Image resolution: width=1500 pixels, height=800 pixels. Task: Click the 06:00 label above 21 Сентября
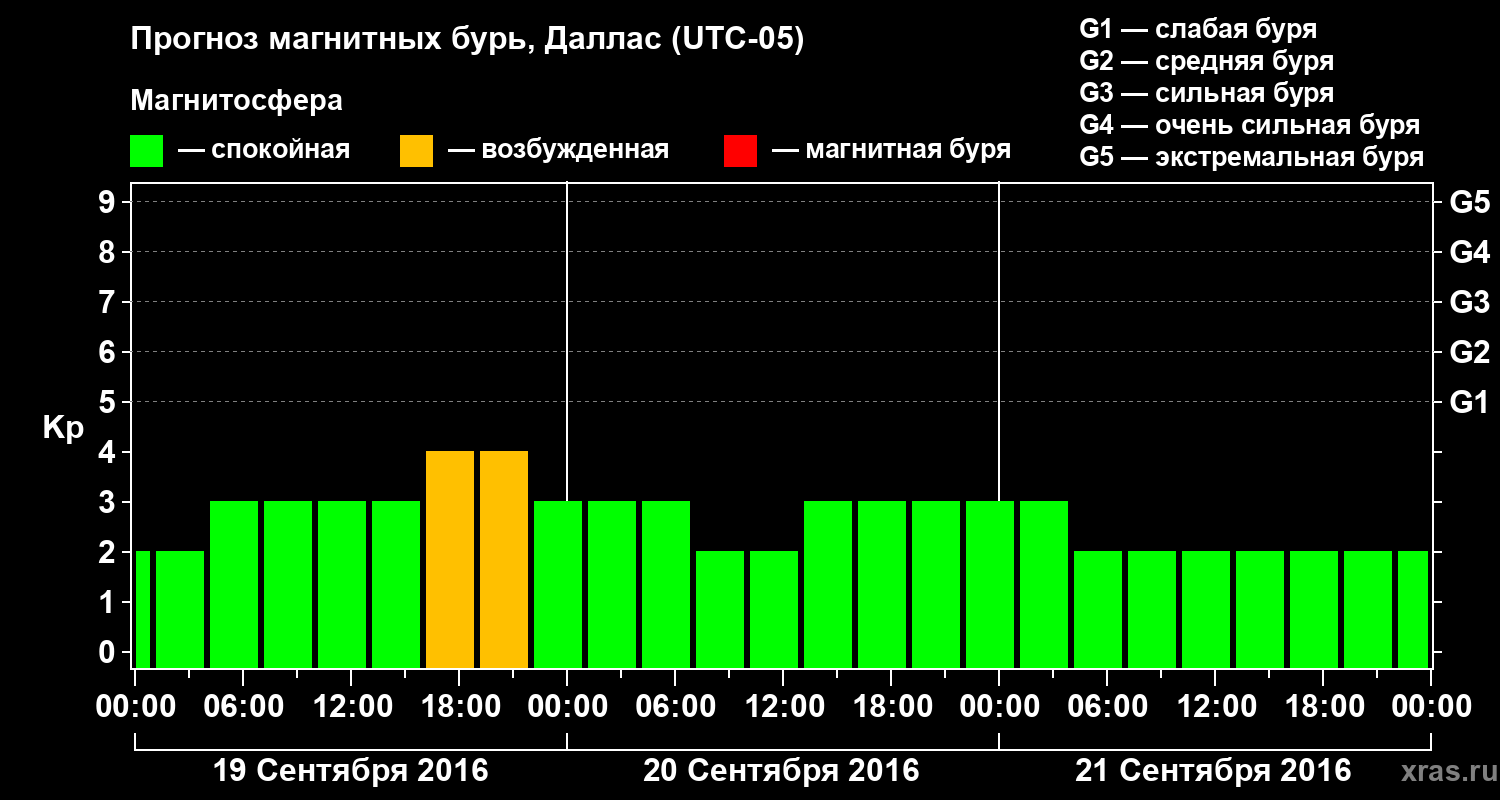(1107, 707)
